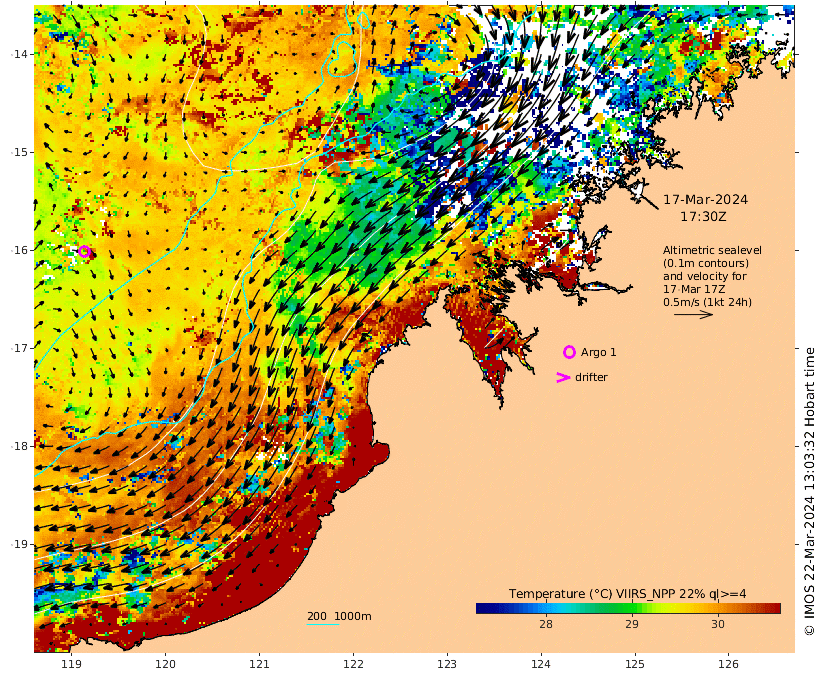Click the 'and velocity for' text line
This screenshot has width=820, height=680.
click(x=705, y=276)
